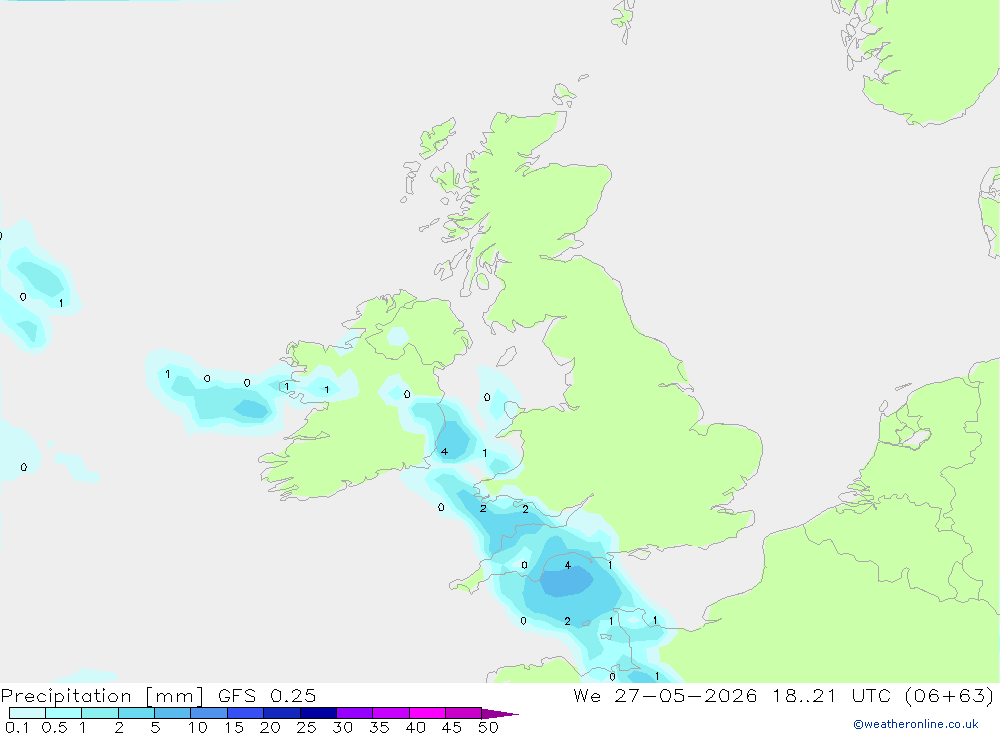Click the '18..21 UTC' time text
The image size is (1000, 733).
click(831, 696)
